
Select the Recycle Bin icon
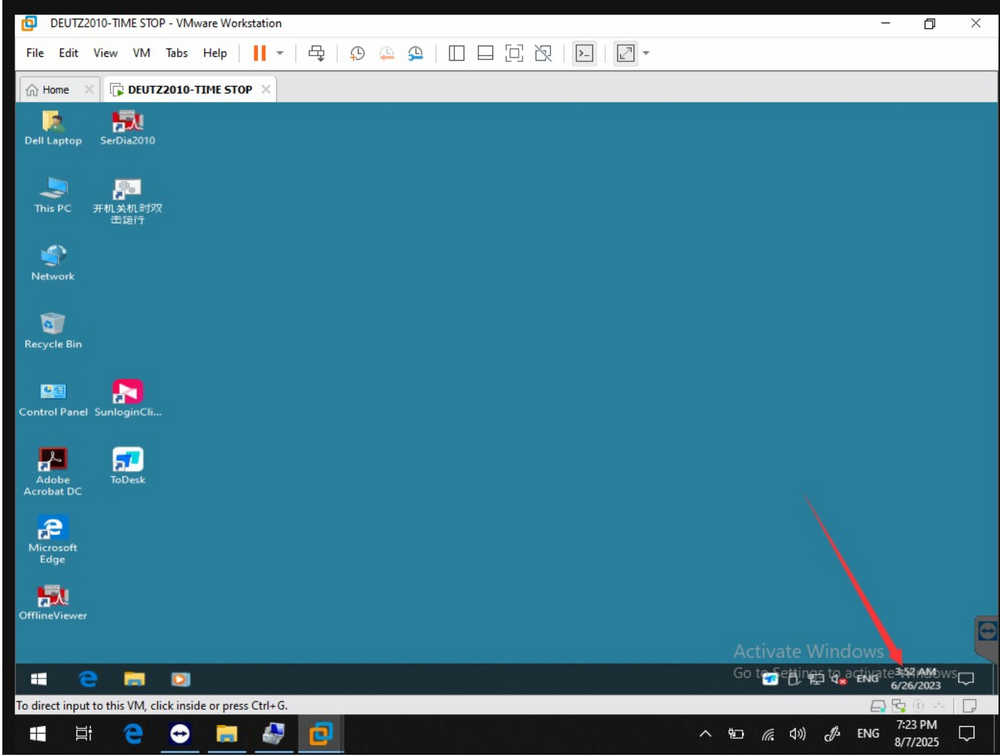(x=53, y=331)
